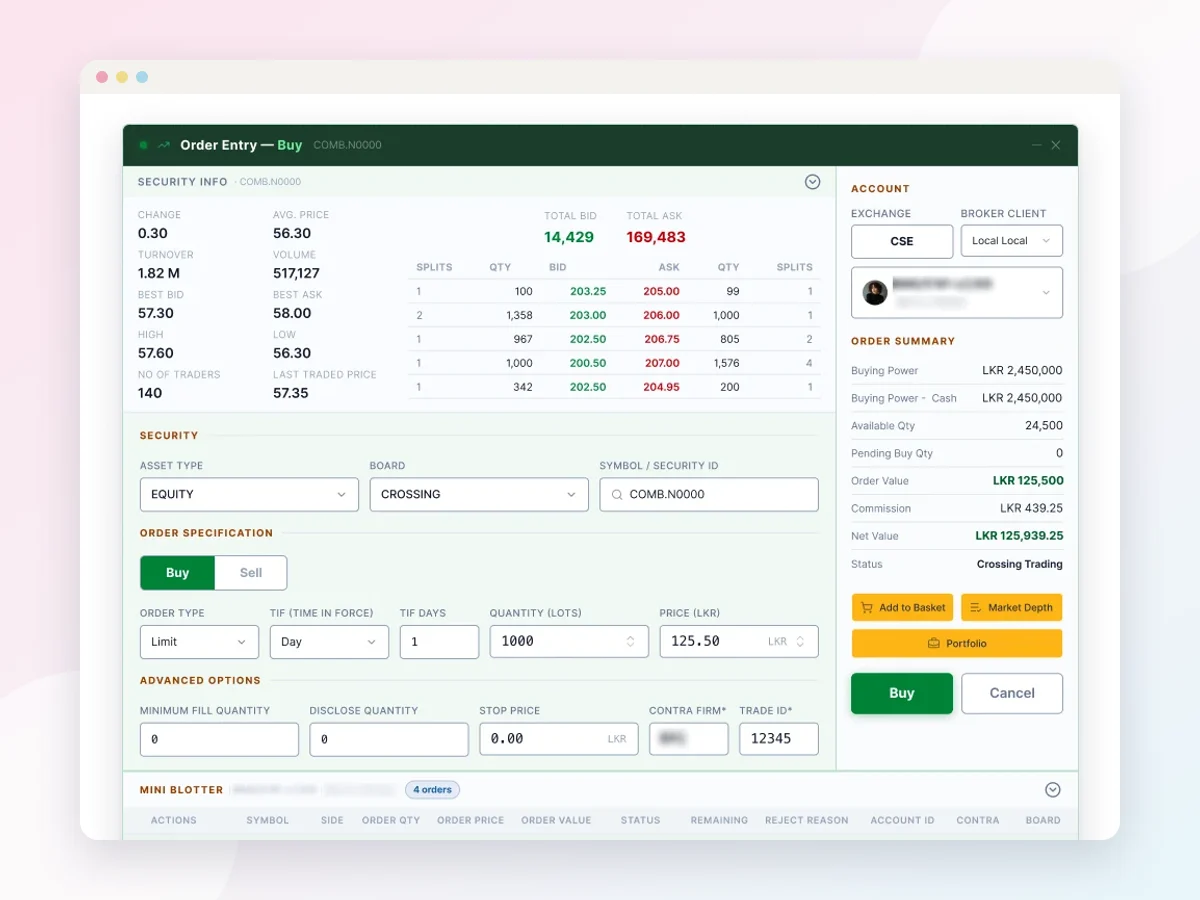Click the cart icon on Add to Basket
1200x900 pixels.
click(x=866, y=607)
